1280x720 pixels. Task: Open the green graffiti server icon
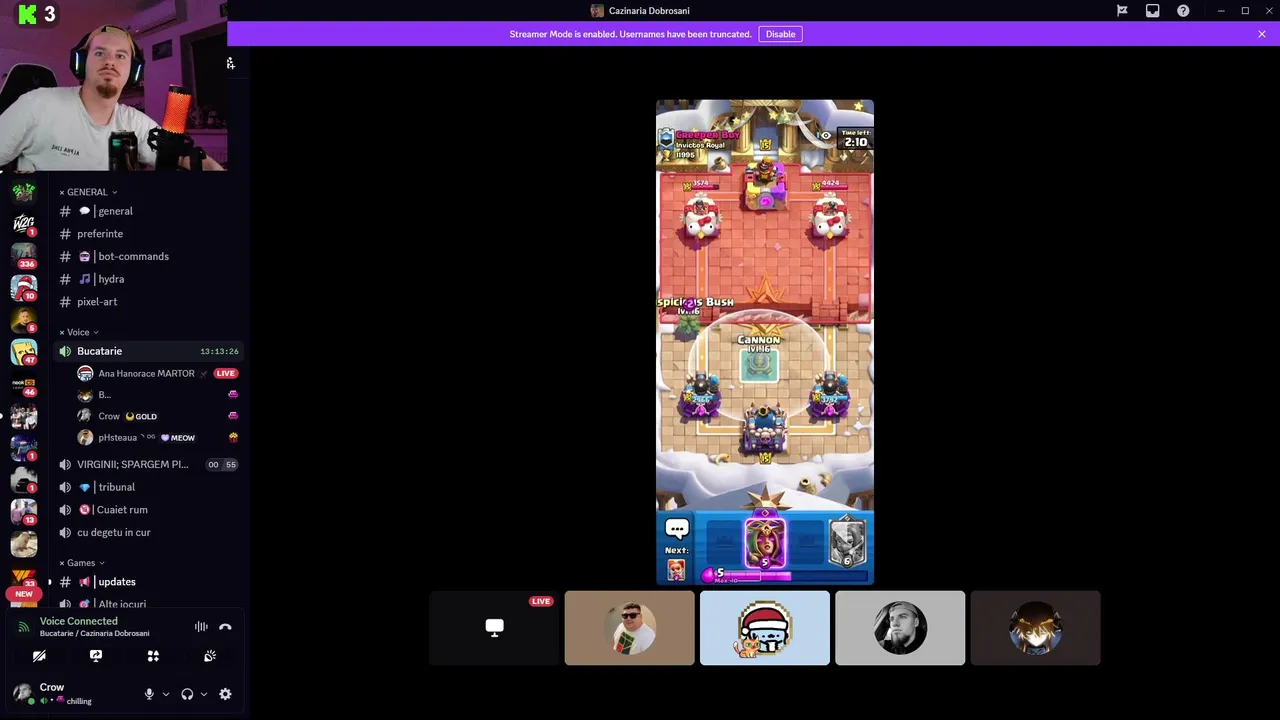(x=24, y=191)
